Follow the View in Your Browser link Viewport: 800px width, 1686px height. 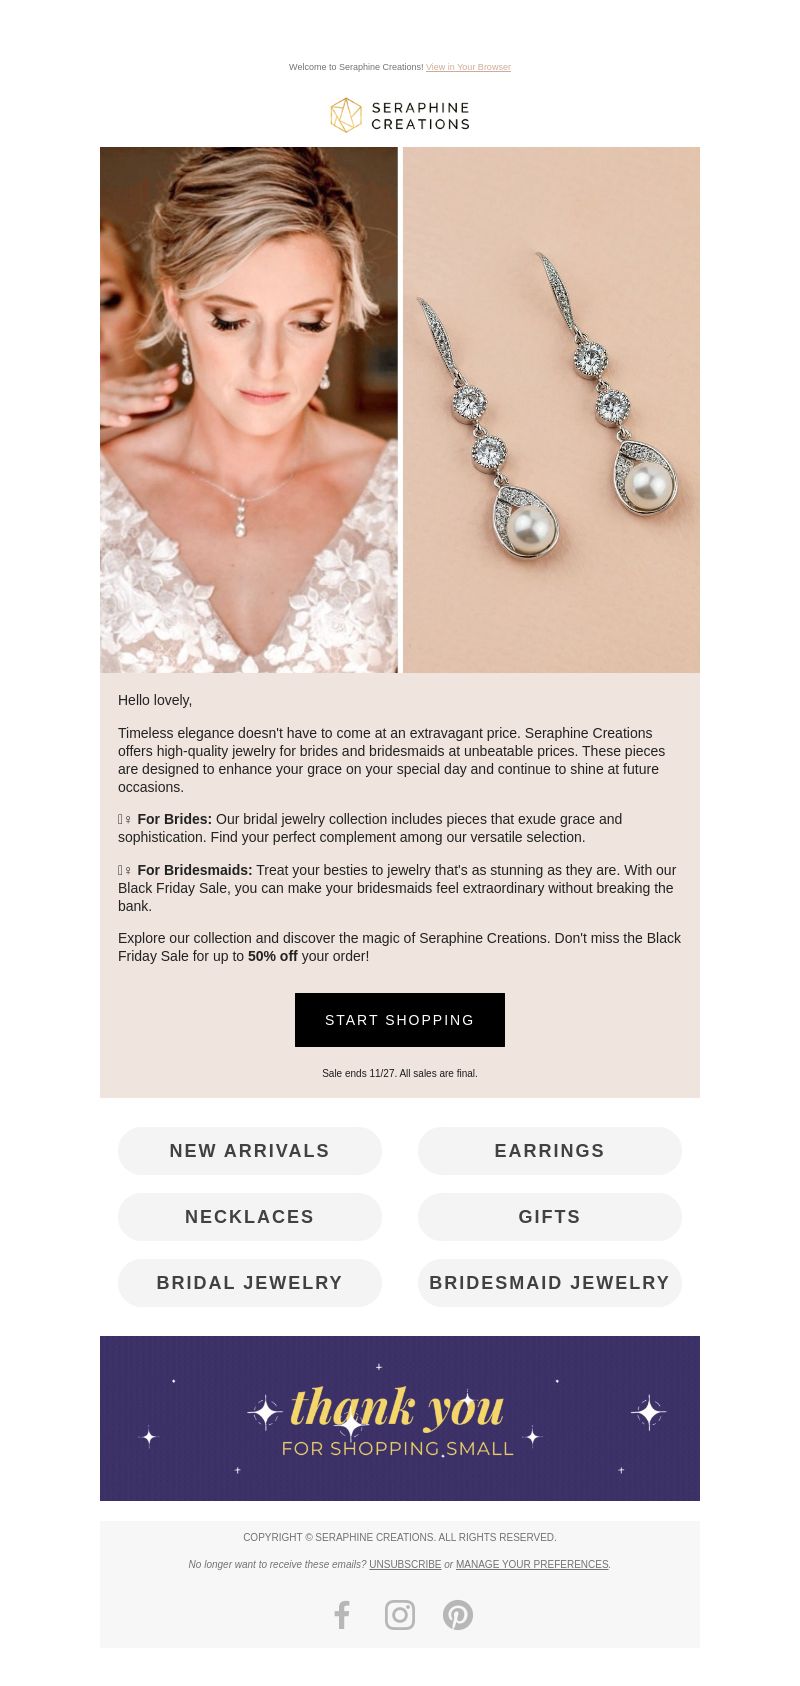468,67
